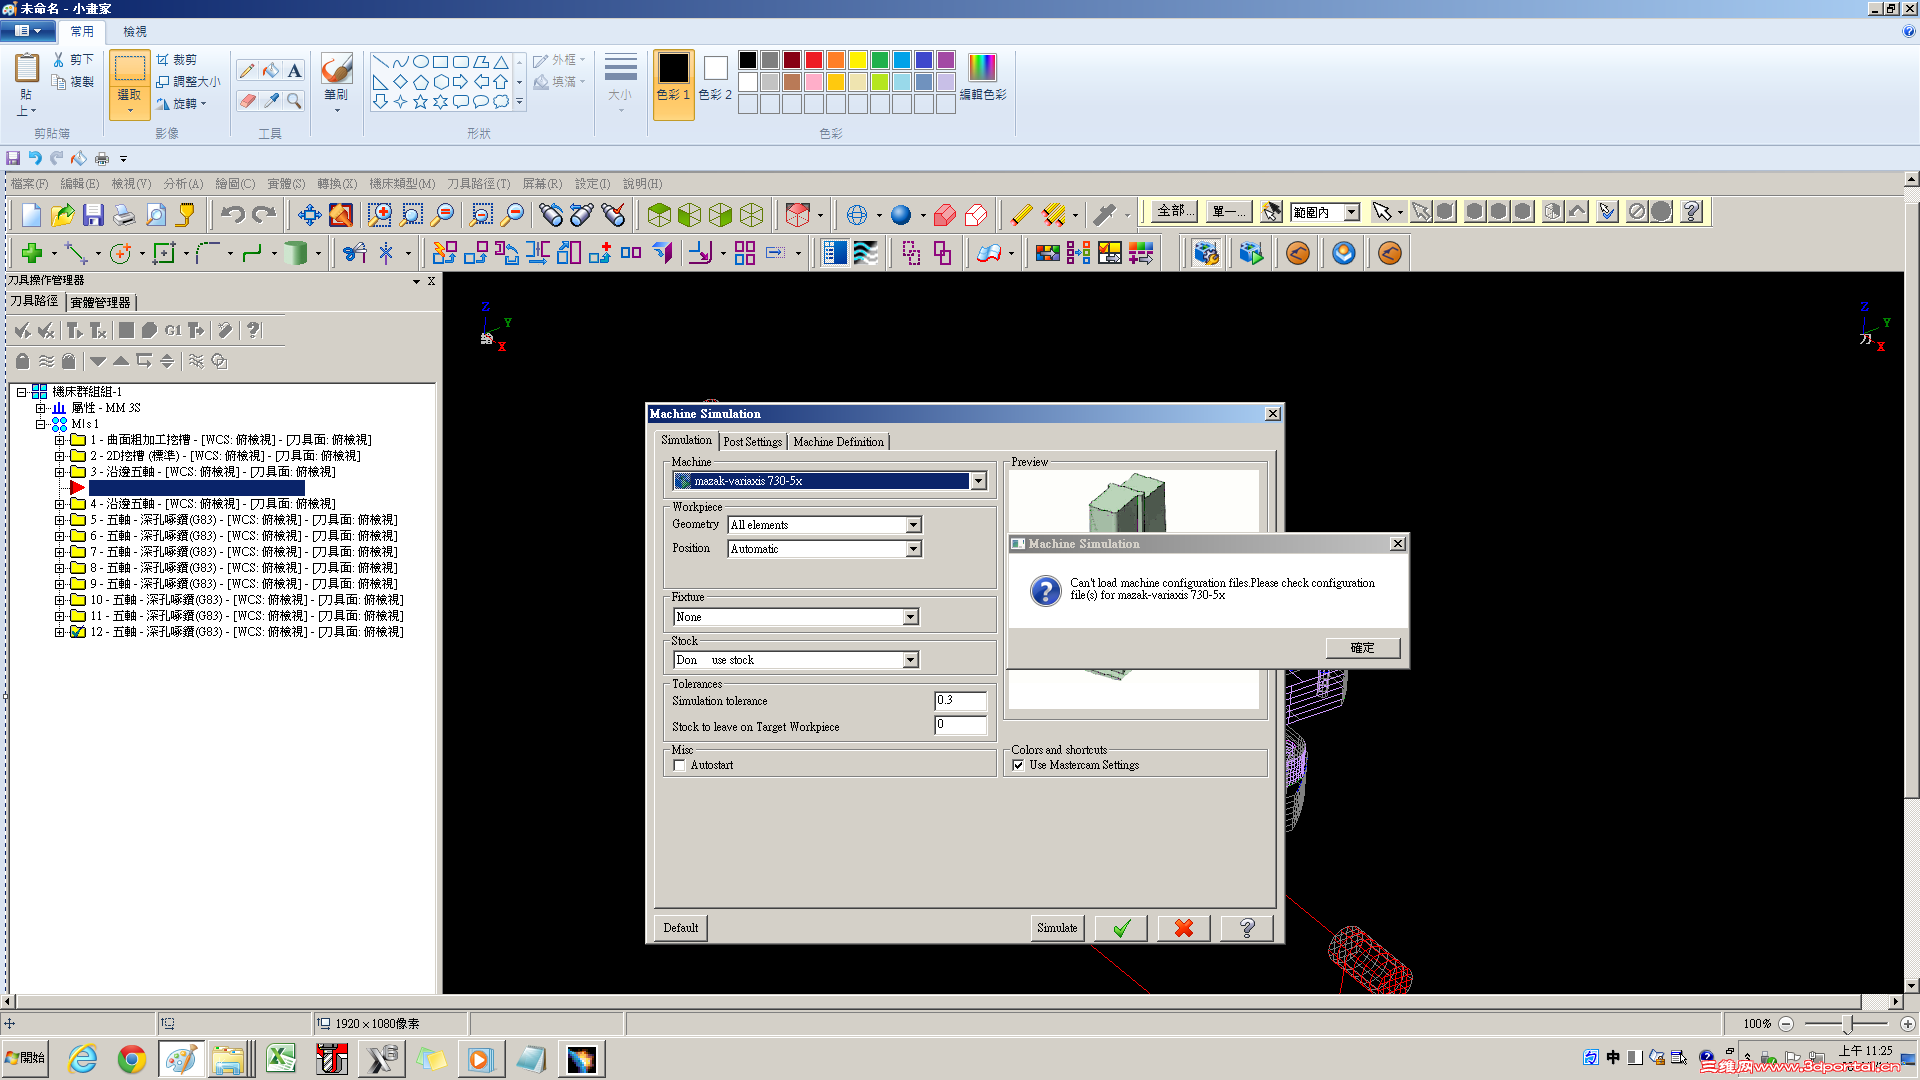This screenshot has width=1920, height=1080.
Task: Open the Machine dropdown mazak-variaxis 730-5x
Action: (978, 481)
